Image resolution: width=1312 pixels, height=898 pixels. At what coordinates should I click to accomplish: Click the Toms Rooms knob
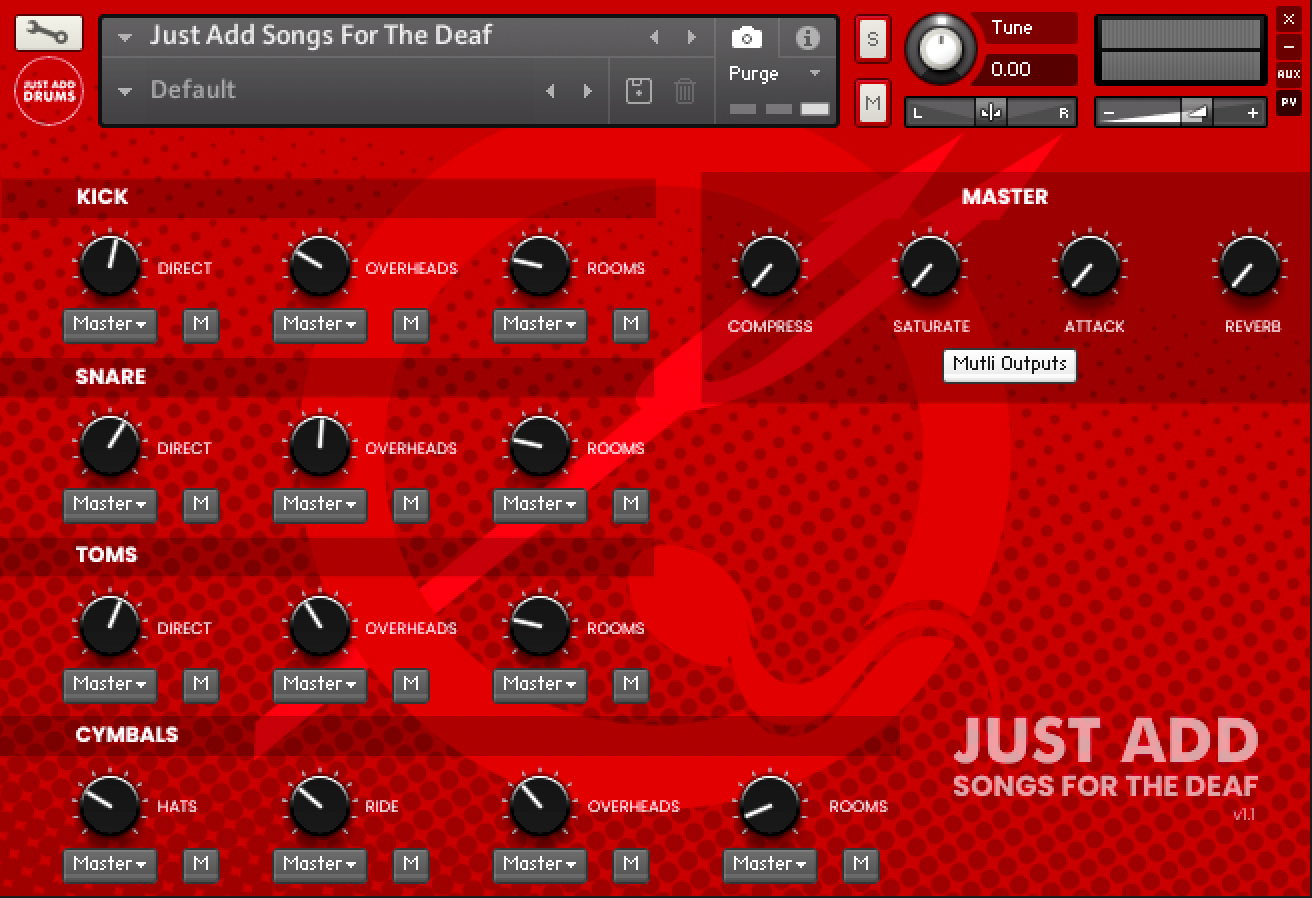coord(540,626)
